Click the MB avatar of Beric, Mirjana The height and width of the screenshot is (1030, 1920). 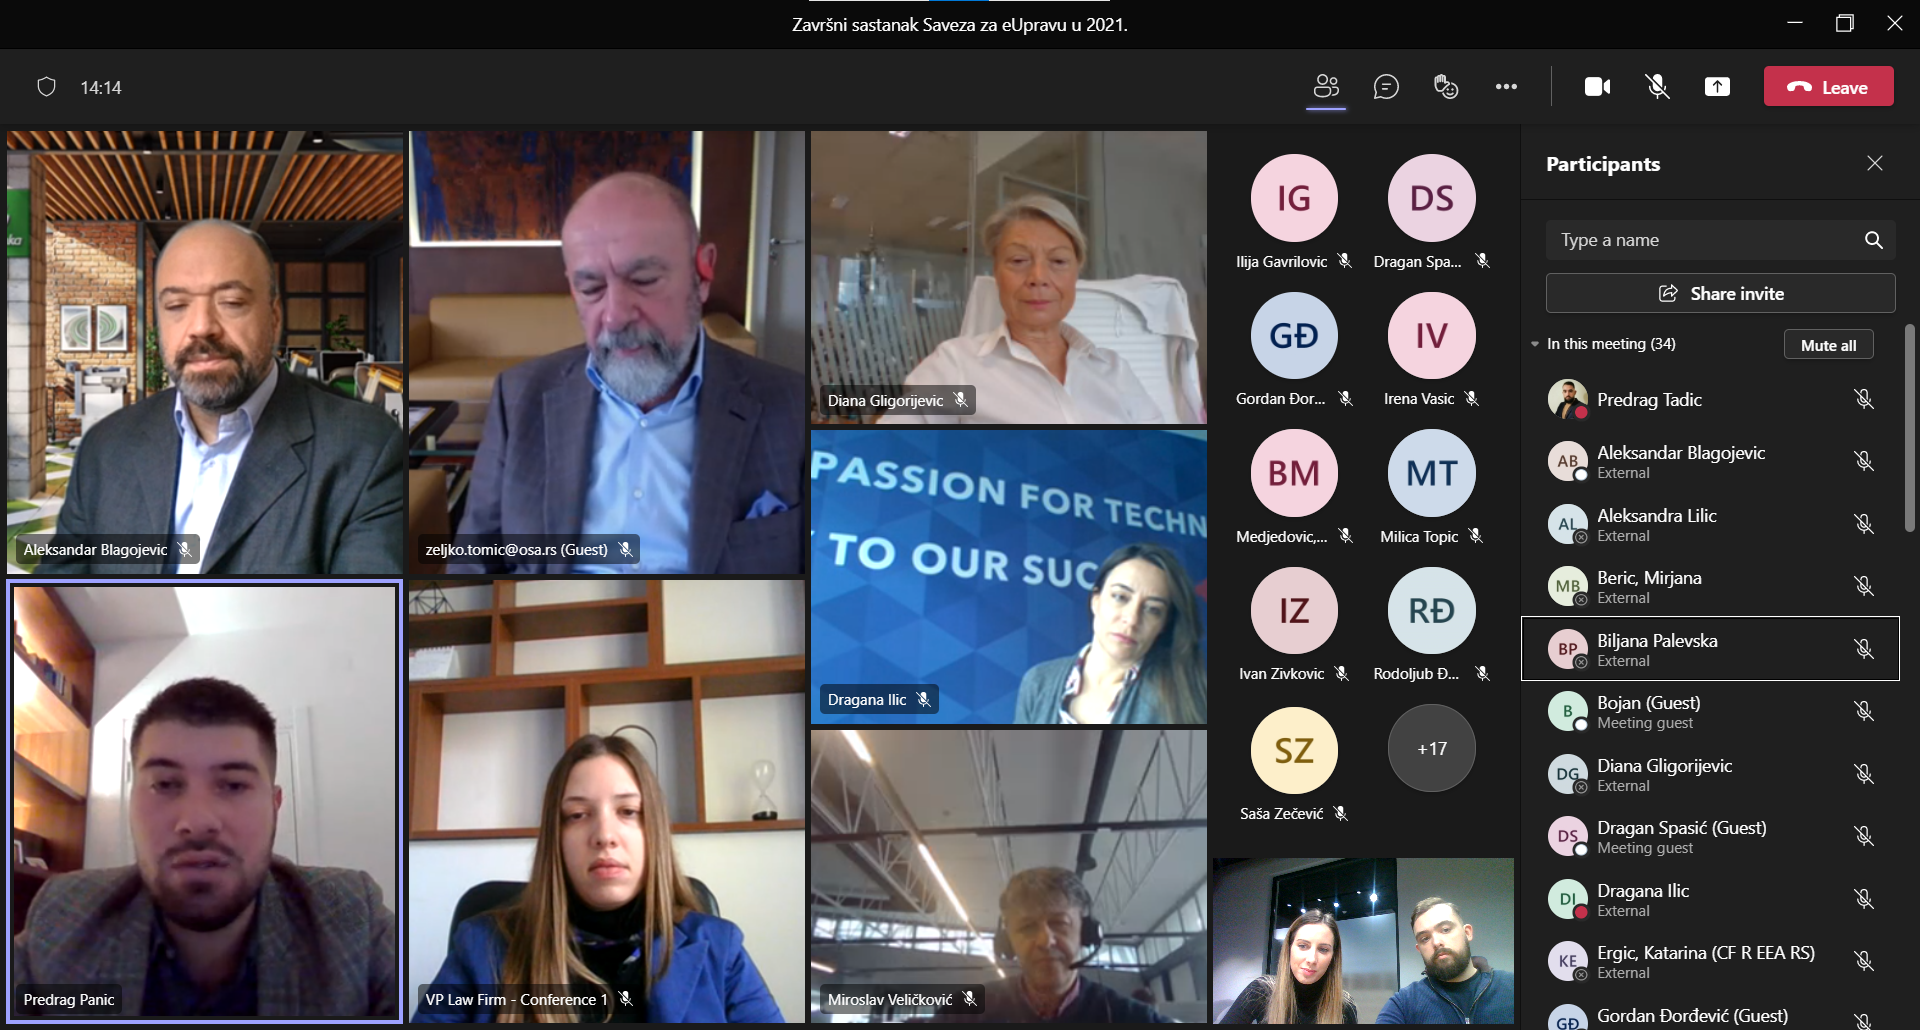coord(1567,586)
